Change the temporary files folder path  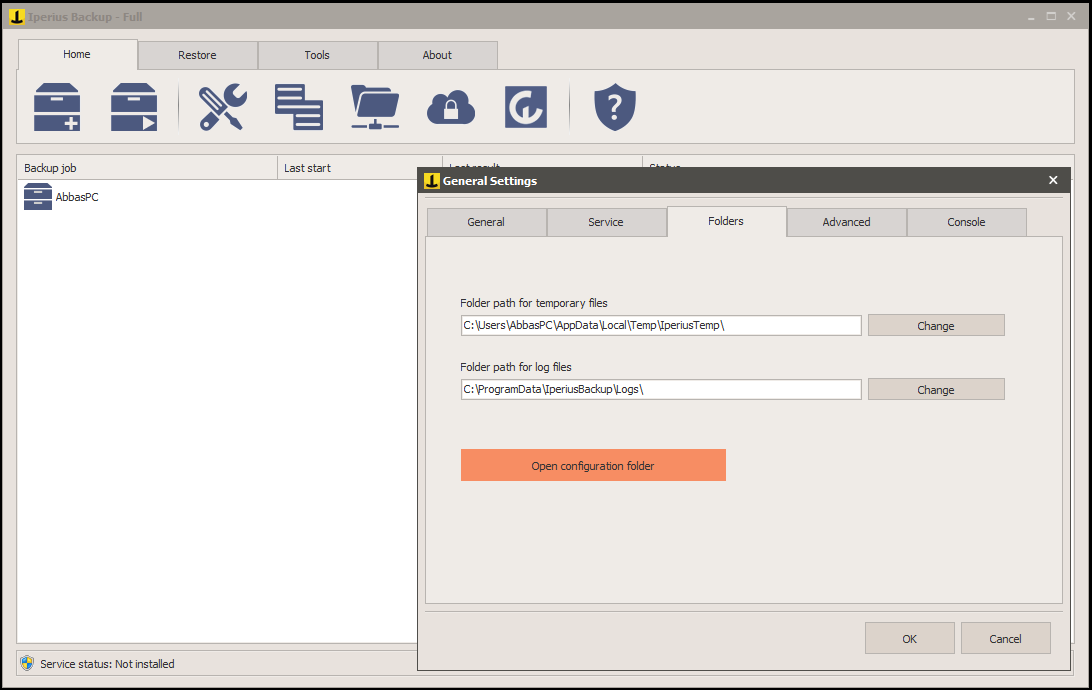936,325
